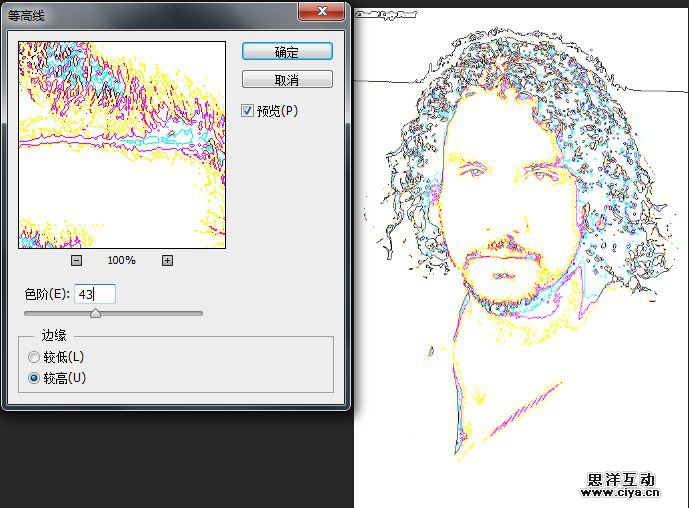Close the 等高线 dialog with X
Screen dimensions: 689x508
pyautogui.click(x=322, y=10)
